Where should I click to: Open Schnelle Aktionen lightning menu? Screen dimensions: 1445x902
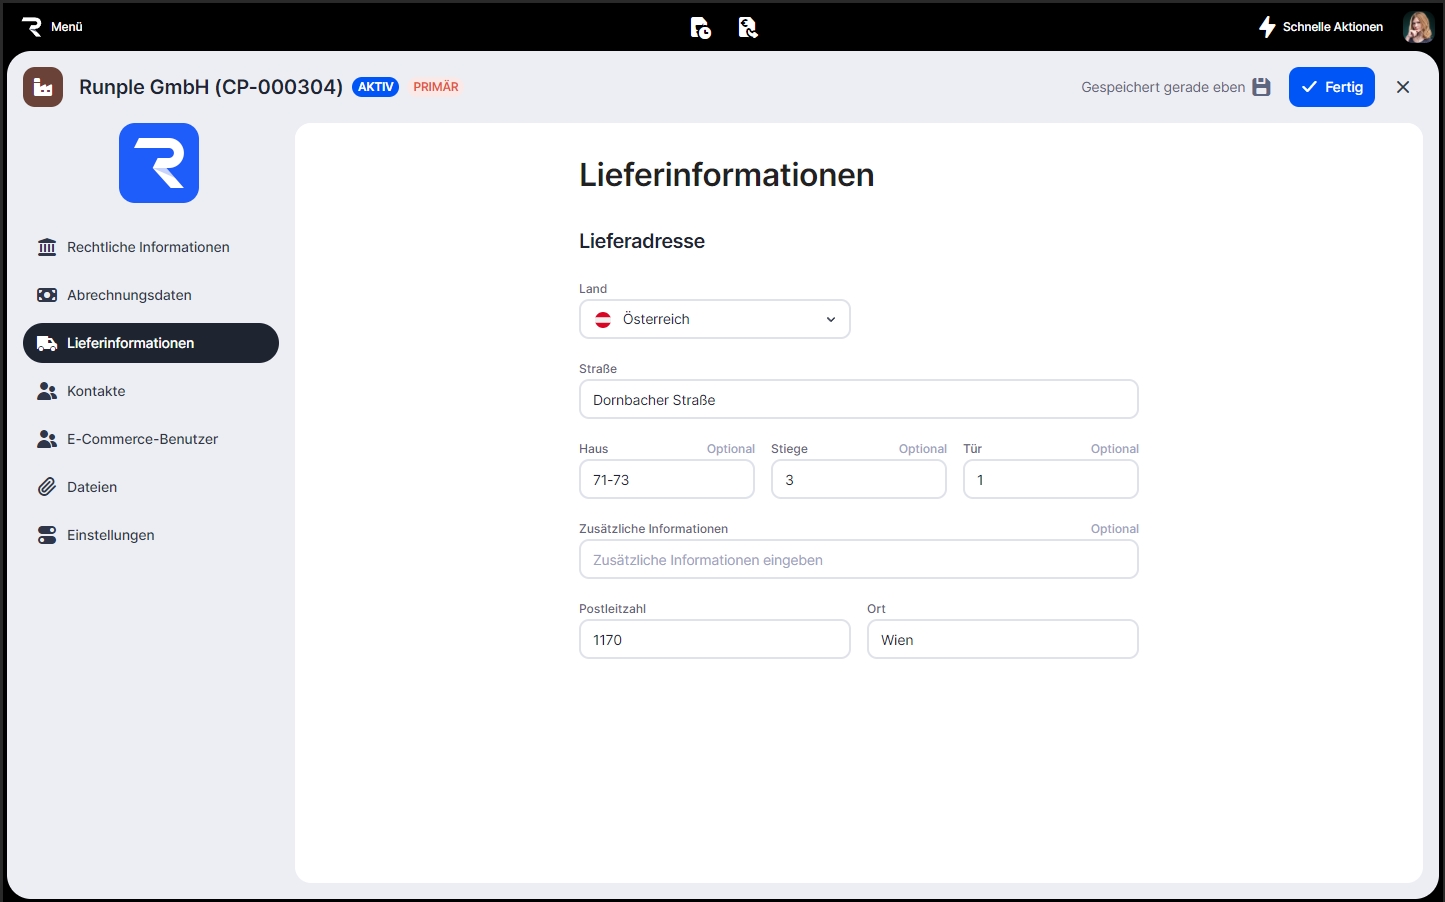pos(1320,27)
